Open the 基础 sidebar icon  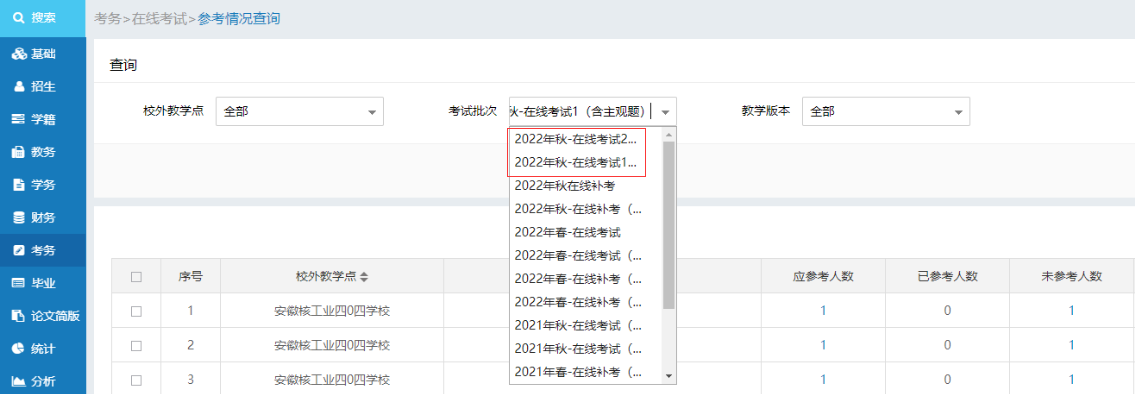19,54
